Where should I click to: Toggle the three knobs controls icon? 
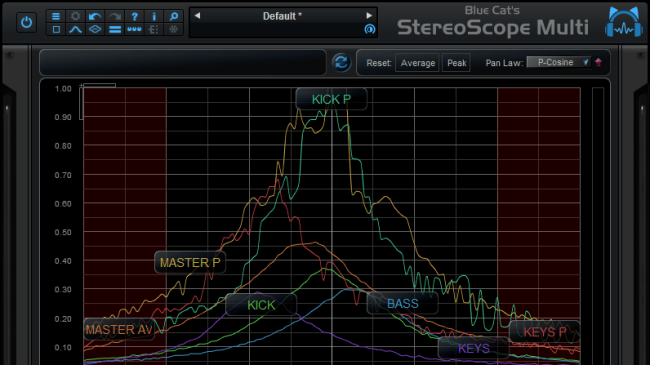click(134, 29)
